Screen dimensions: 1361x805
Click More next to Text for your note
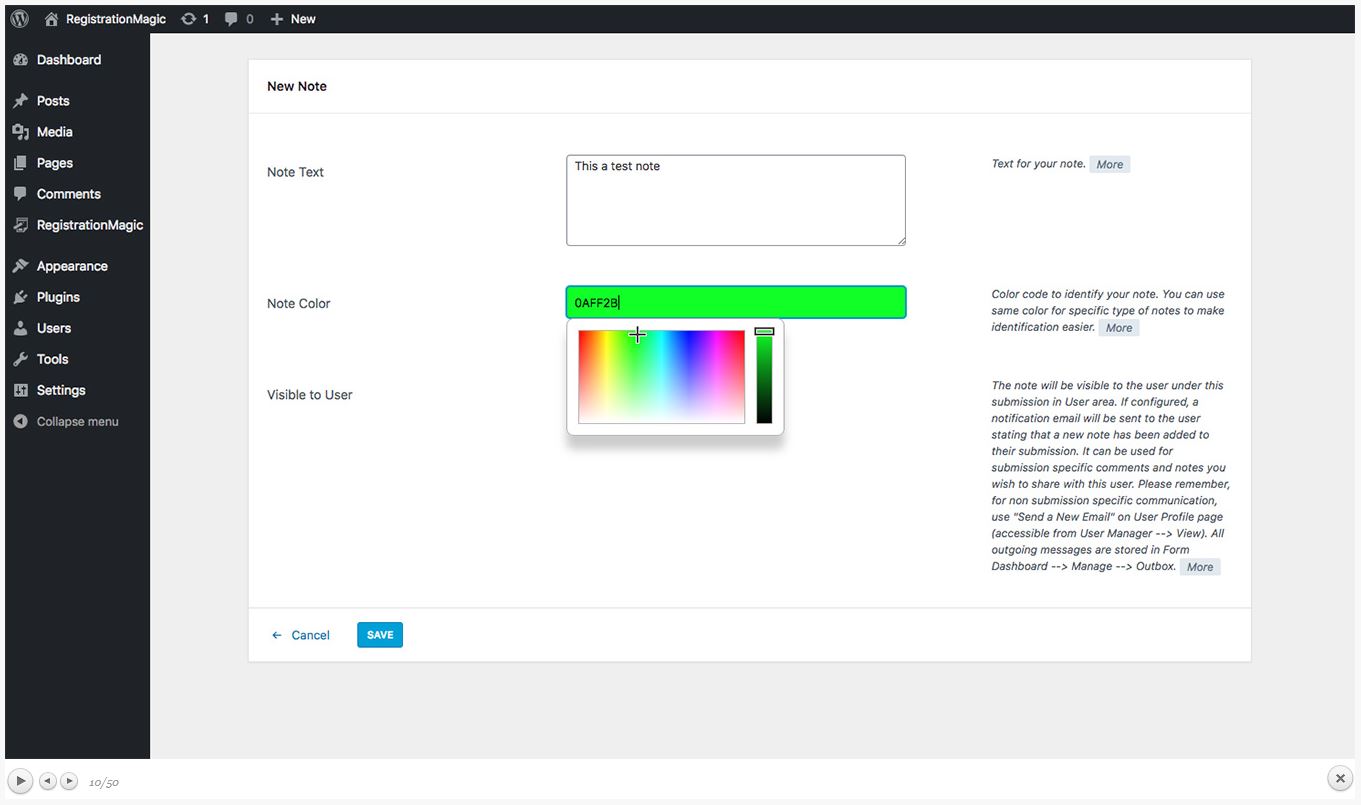click(x=1110, y=164)
